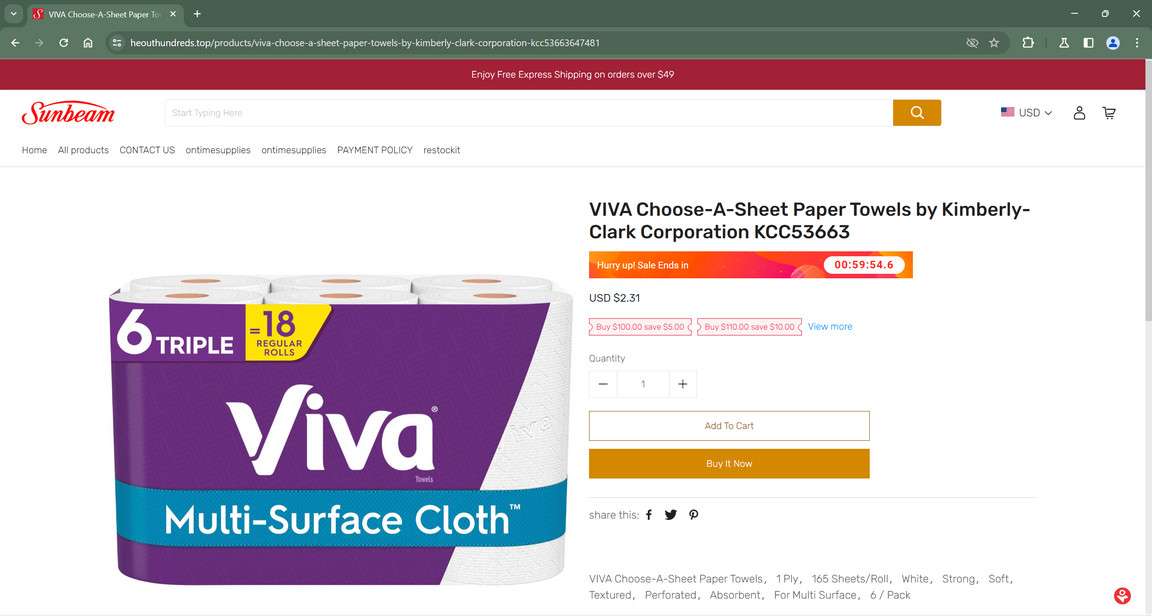The height and width of the screenshot is (616, 1152).
Task: Open the All products menu item
Action: pos(83,150)
